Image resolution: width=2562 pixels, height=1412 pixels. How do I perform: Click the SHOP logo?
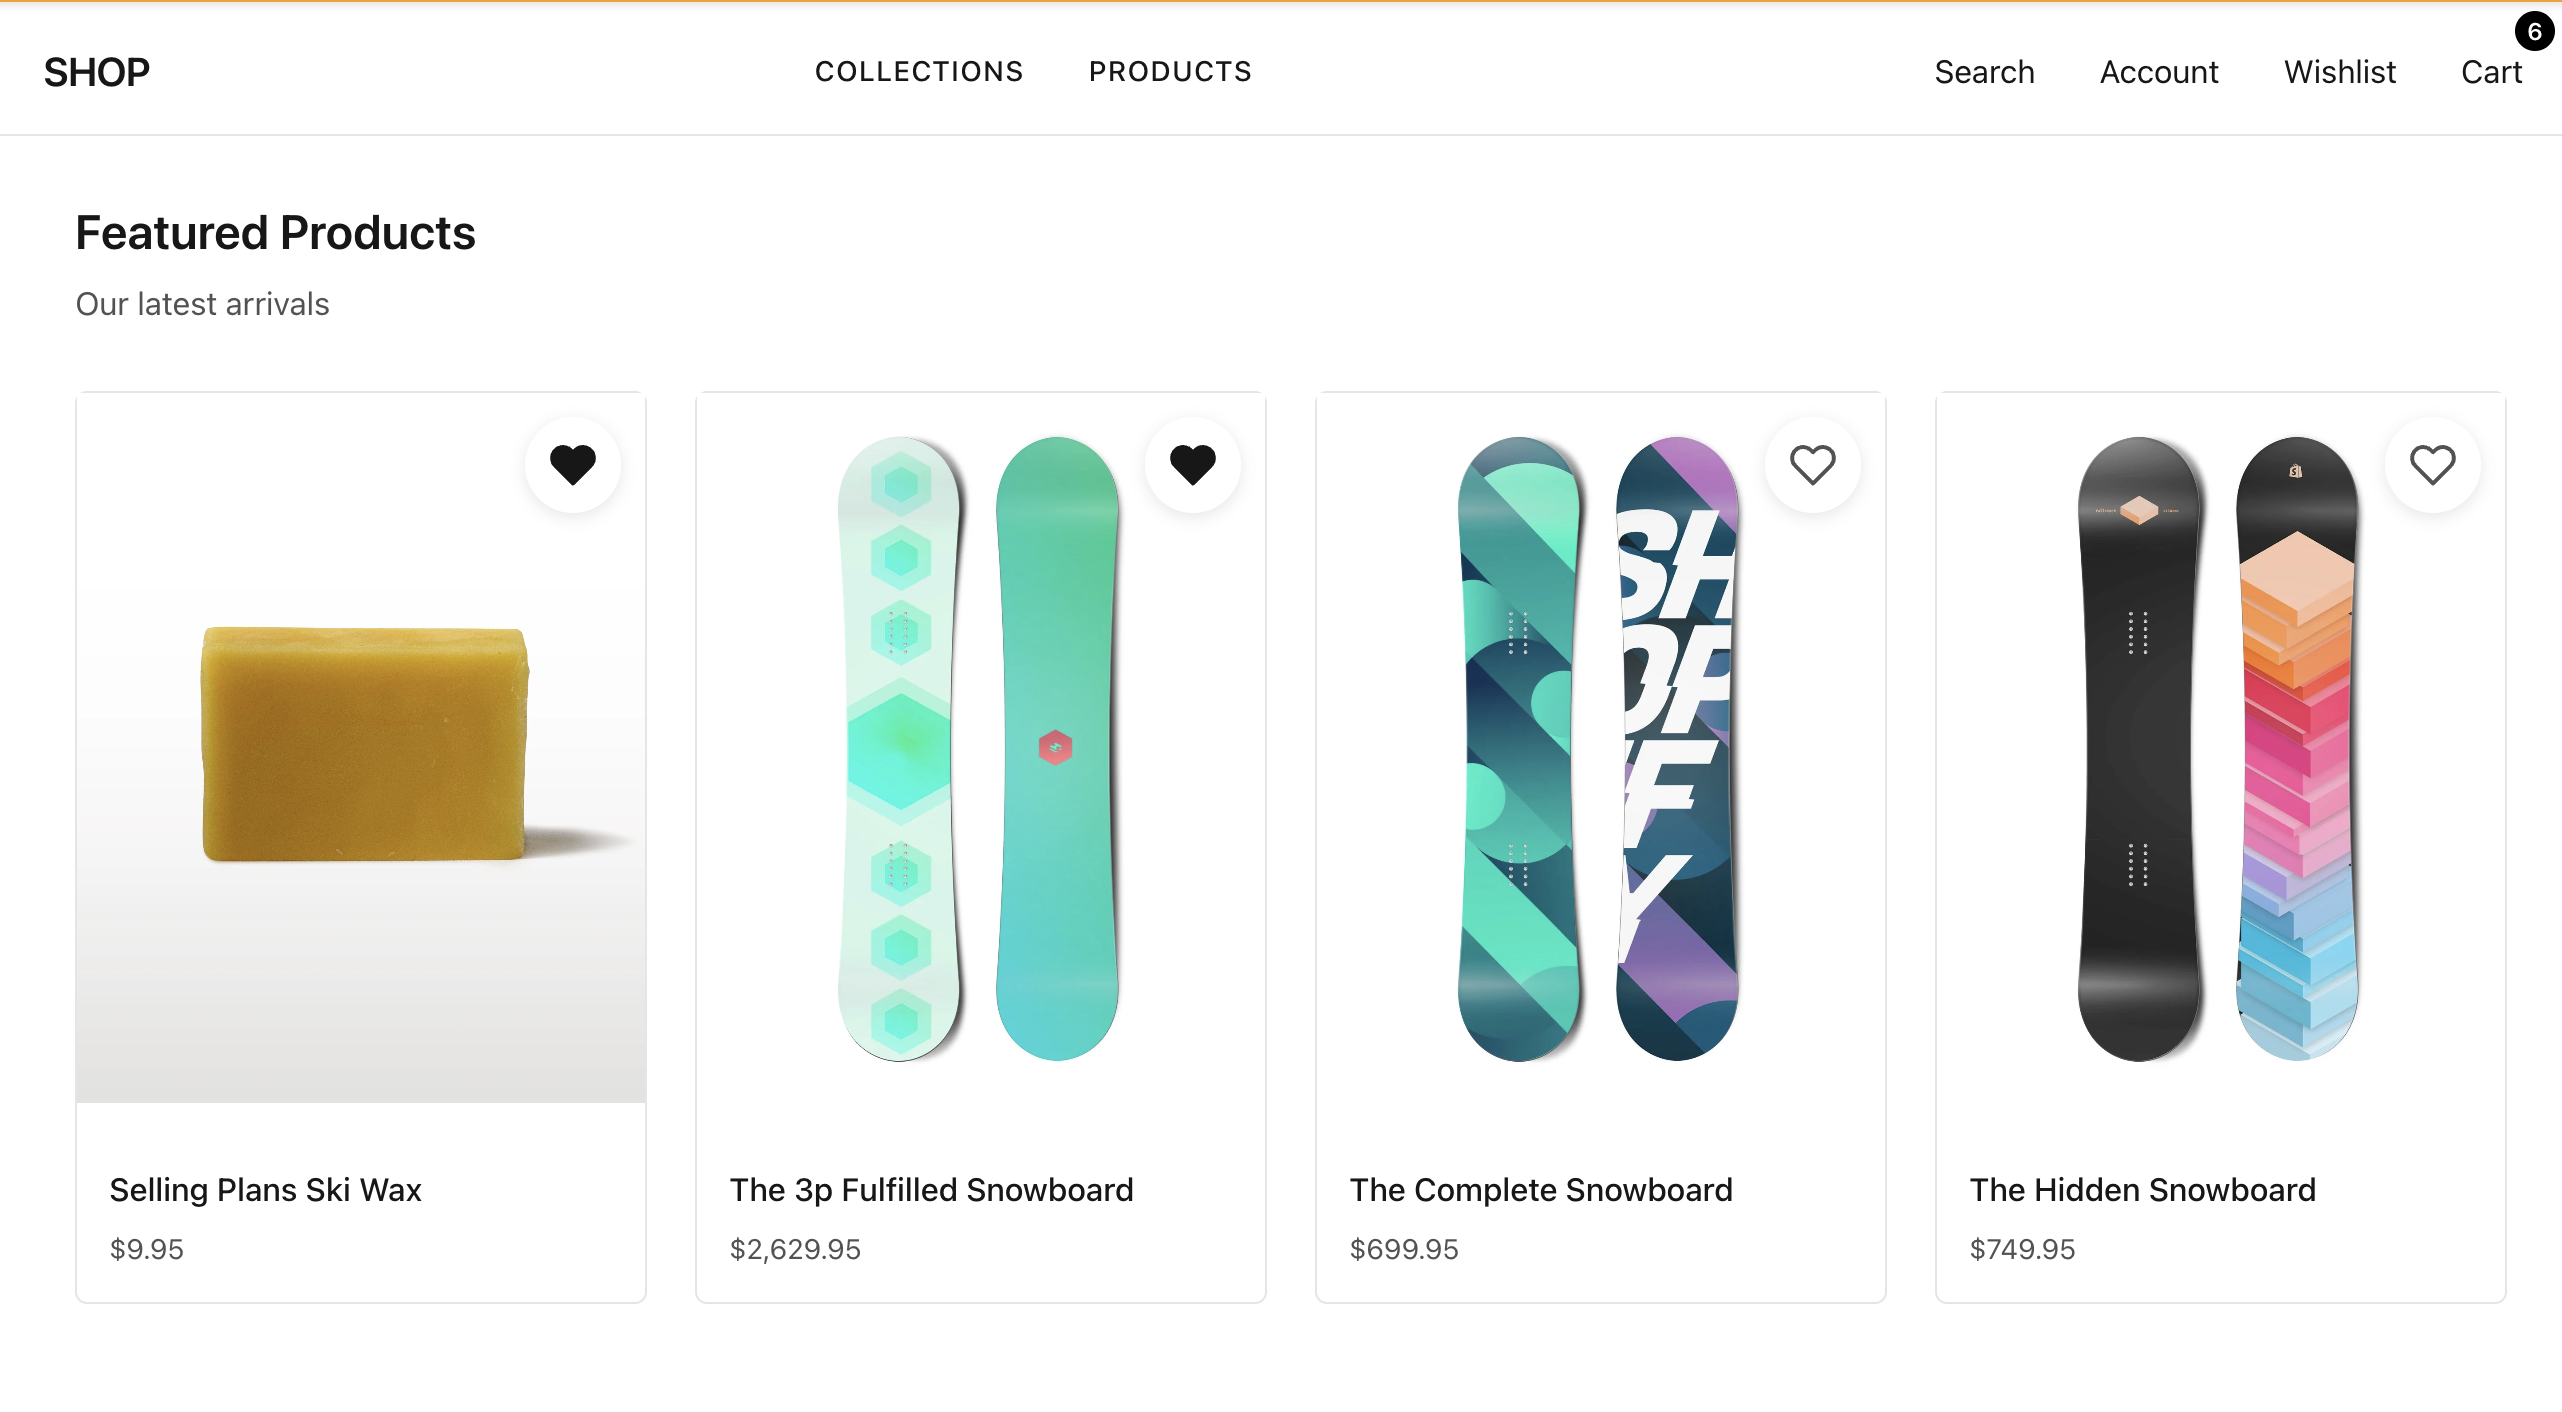point(96,71)
